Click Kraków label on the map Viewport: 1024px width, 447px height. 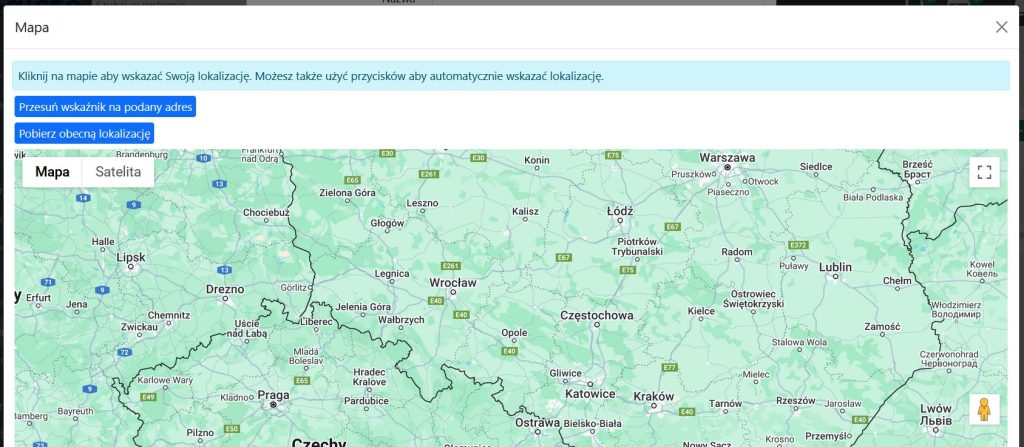click(x=653, y=396)
